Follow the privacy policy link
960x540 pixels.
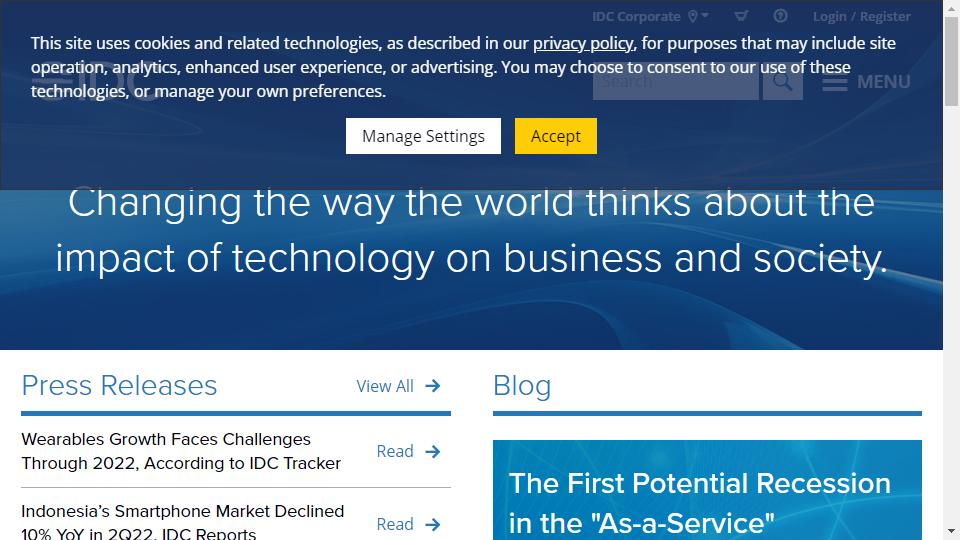pos(582,43)
